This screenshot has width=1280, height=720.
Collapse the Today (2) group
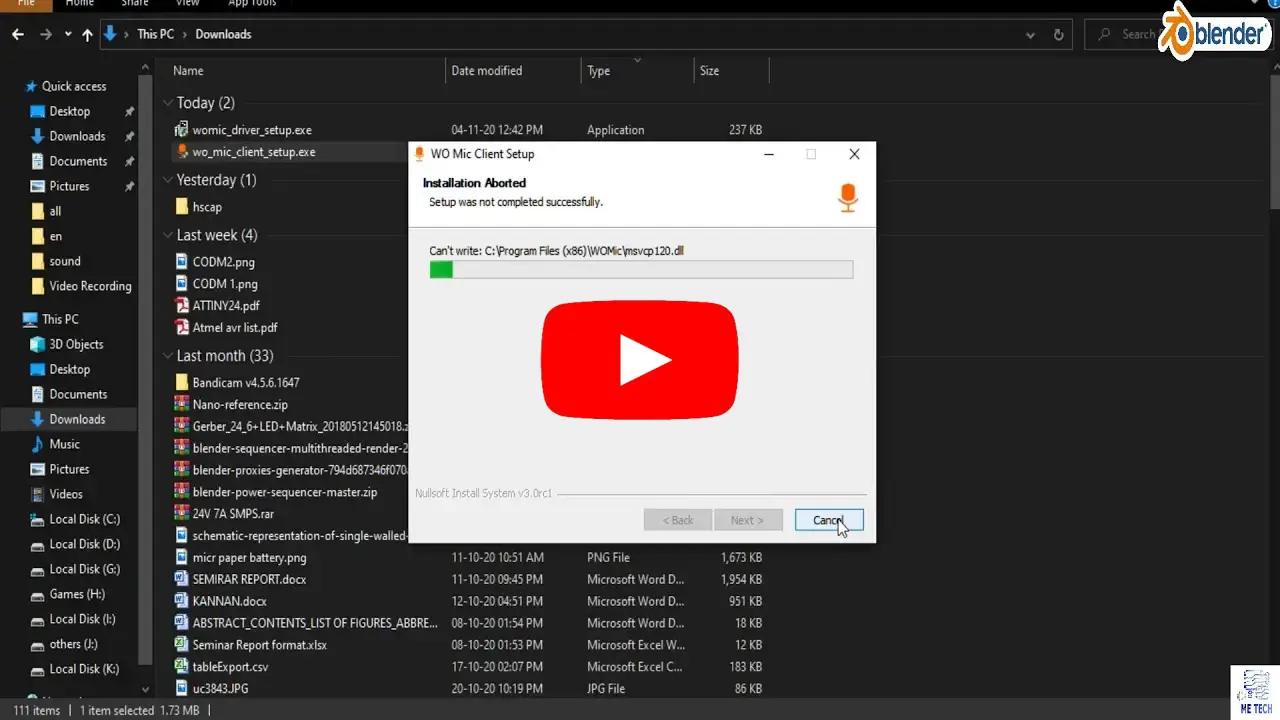coord(168,103)
